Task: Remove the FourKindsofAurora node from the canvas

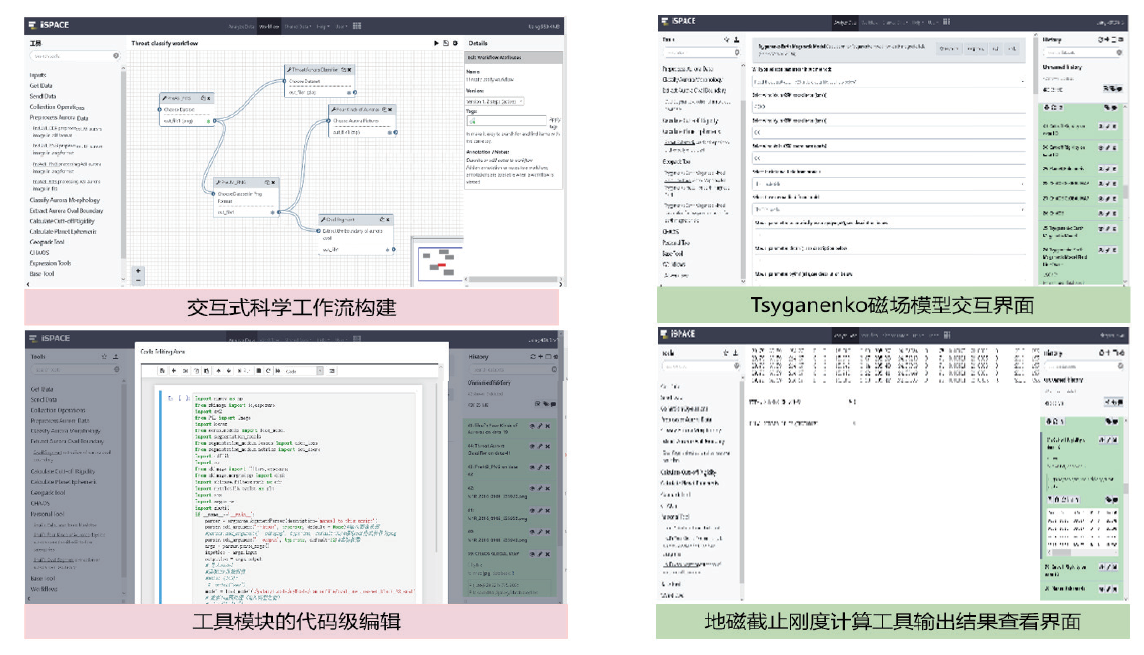Action: point(390,109)
